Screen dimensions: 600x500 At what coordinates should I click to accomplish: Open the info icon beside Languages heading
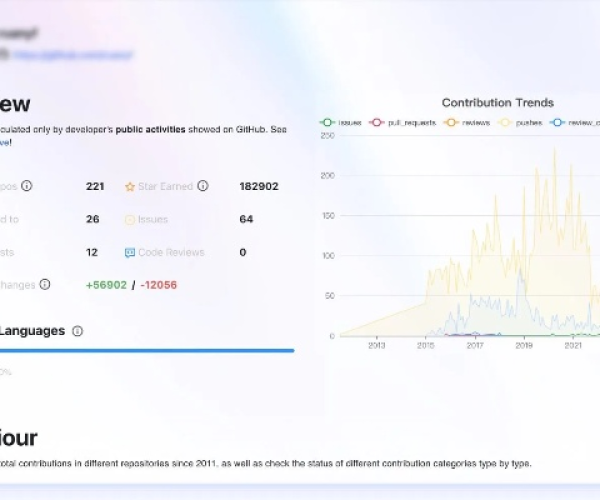(77, 331)
